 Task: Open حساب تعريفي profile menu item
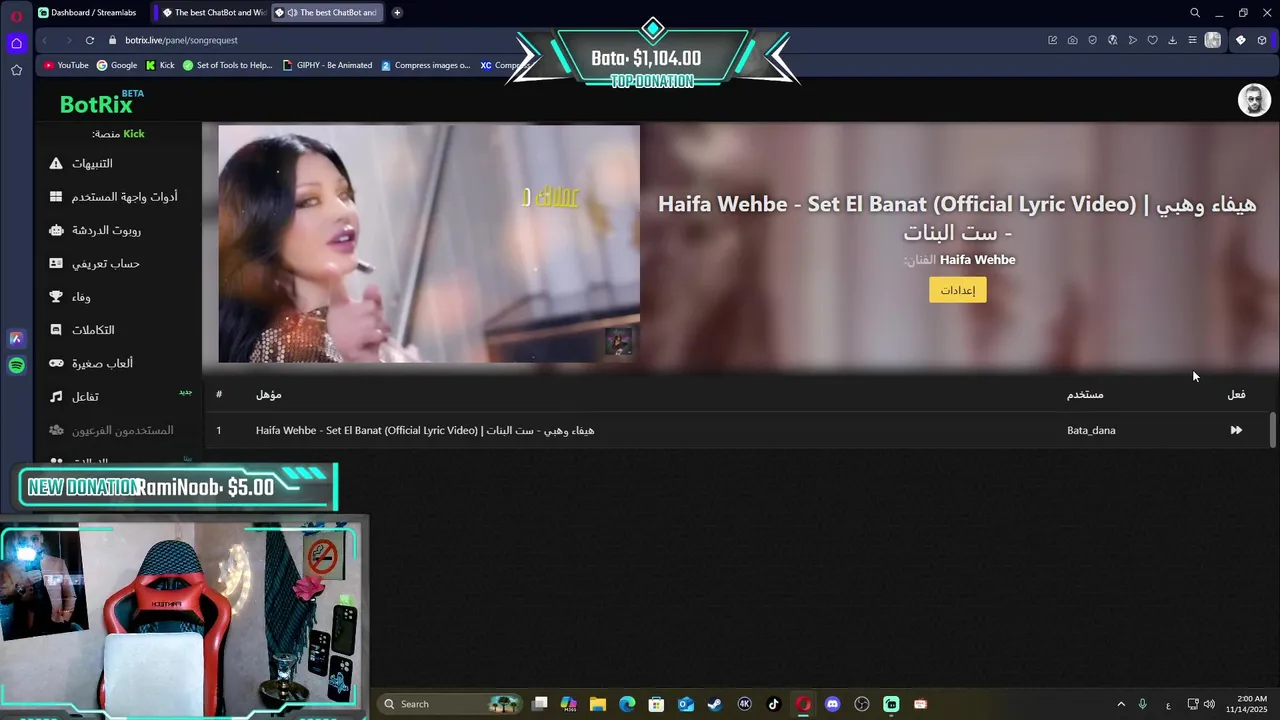point(105,263)
